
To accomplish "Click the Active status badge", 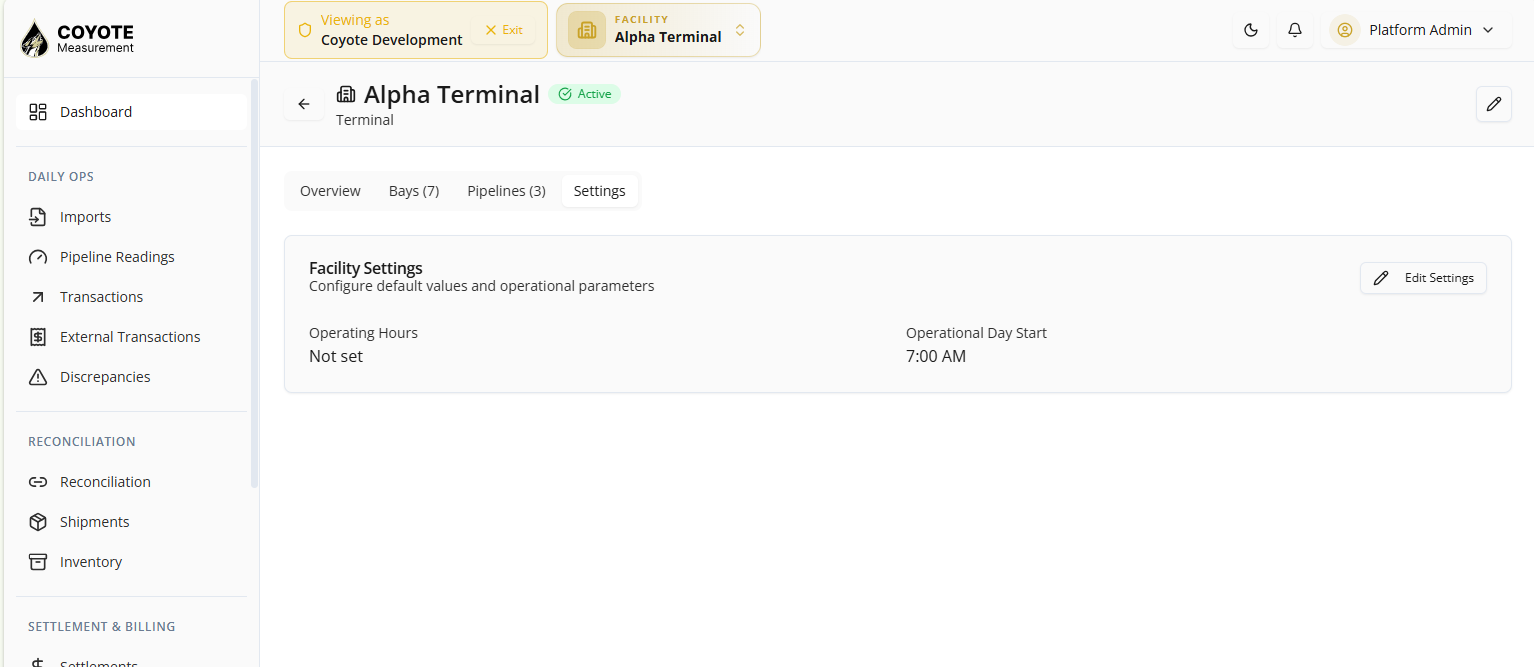I will (x=584, y=94).
